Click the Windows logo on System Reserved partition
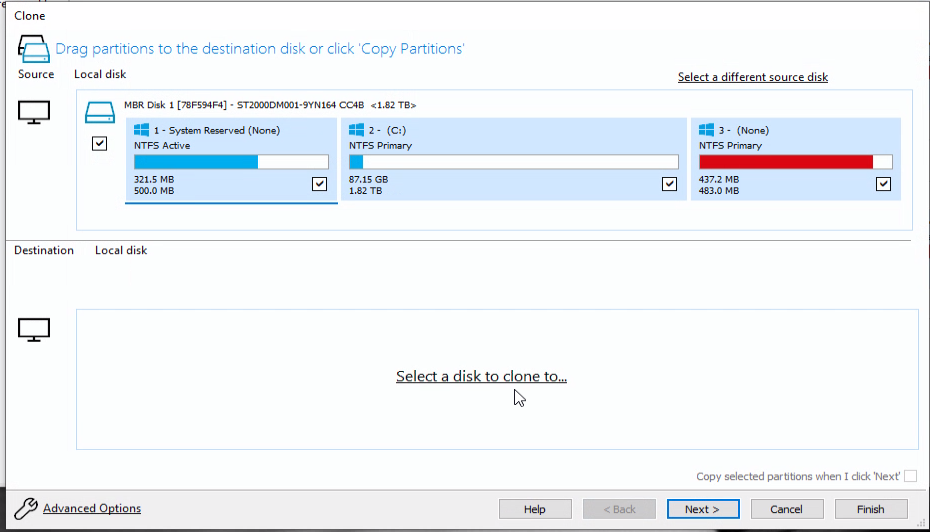Viewport: 930px width, 532px height. [142, 130]
